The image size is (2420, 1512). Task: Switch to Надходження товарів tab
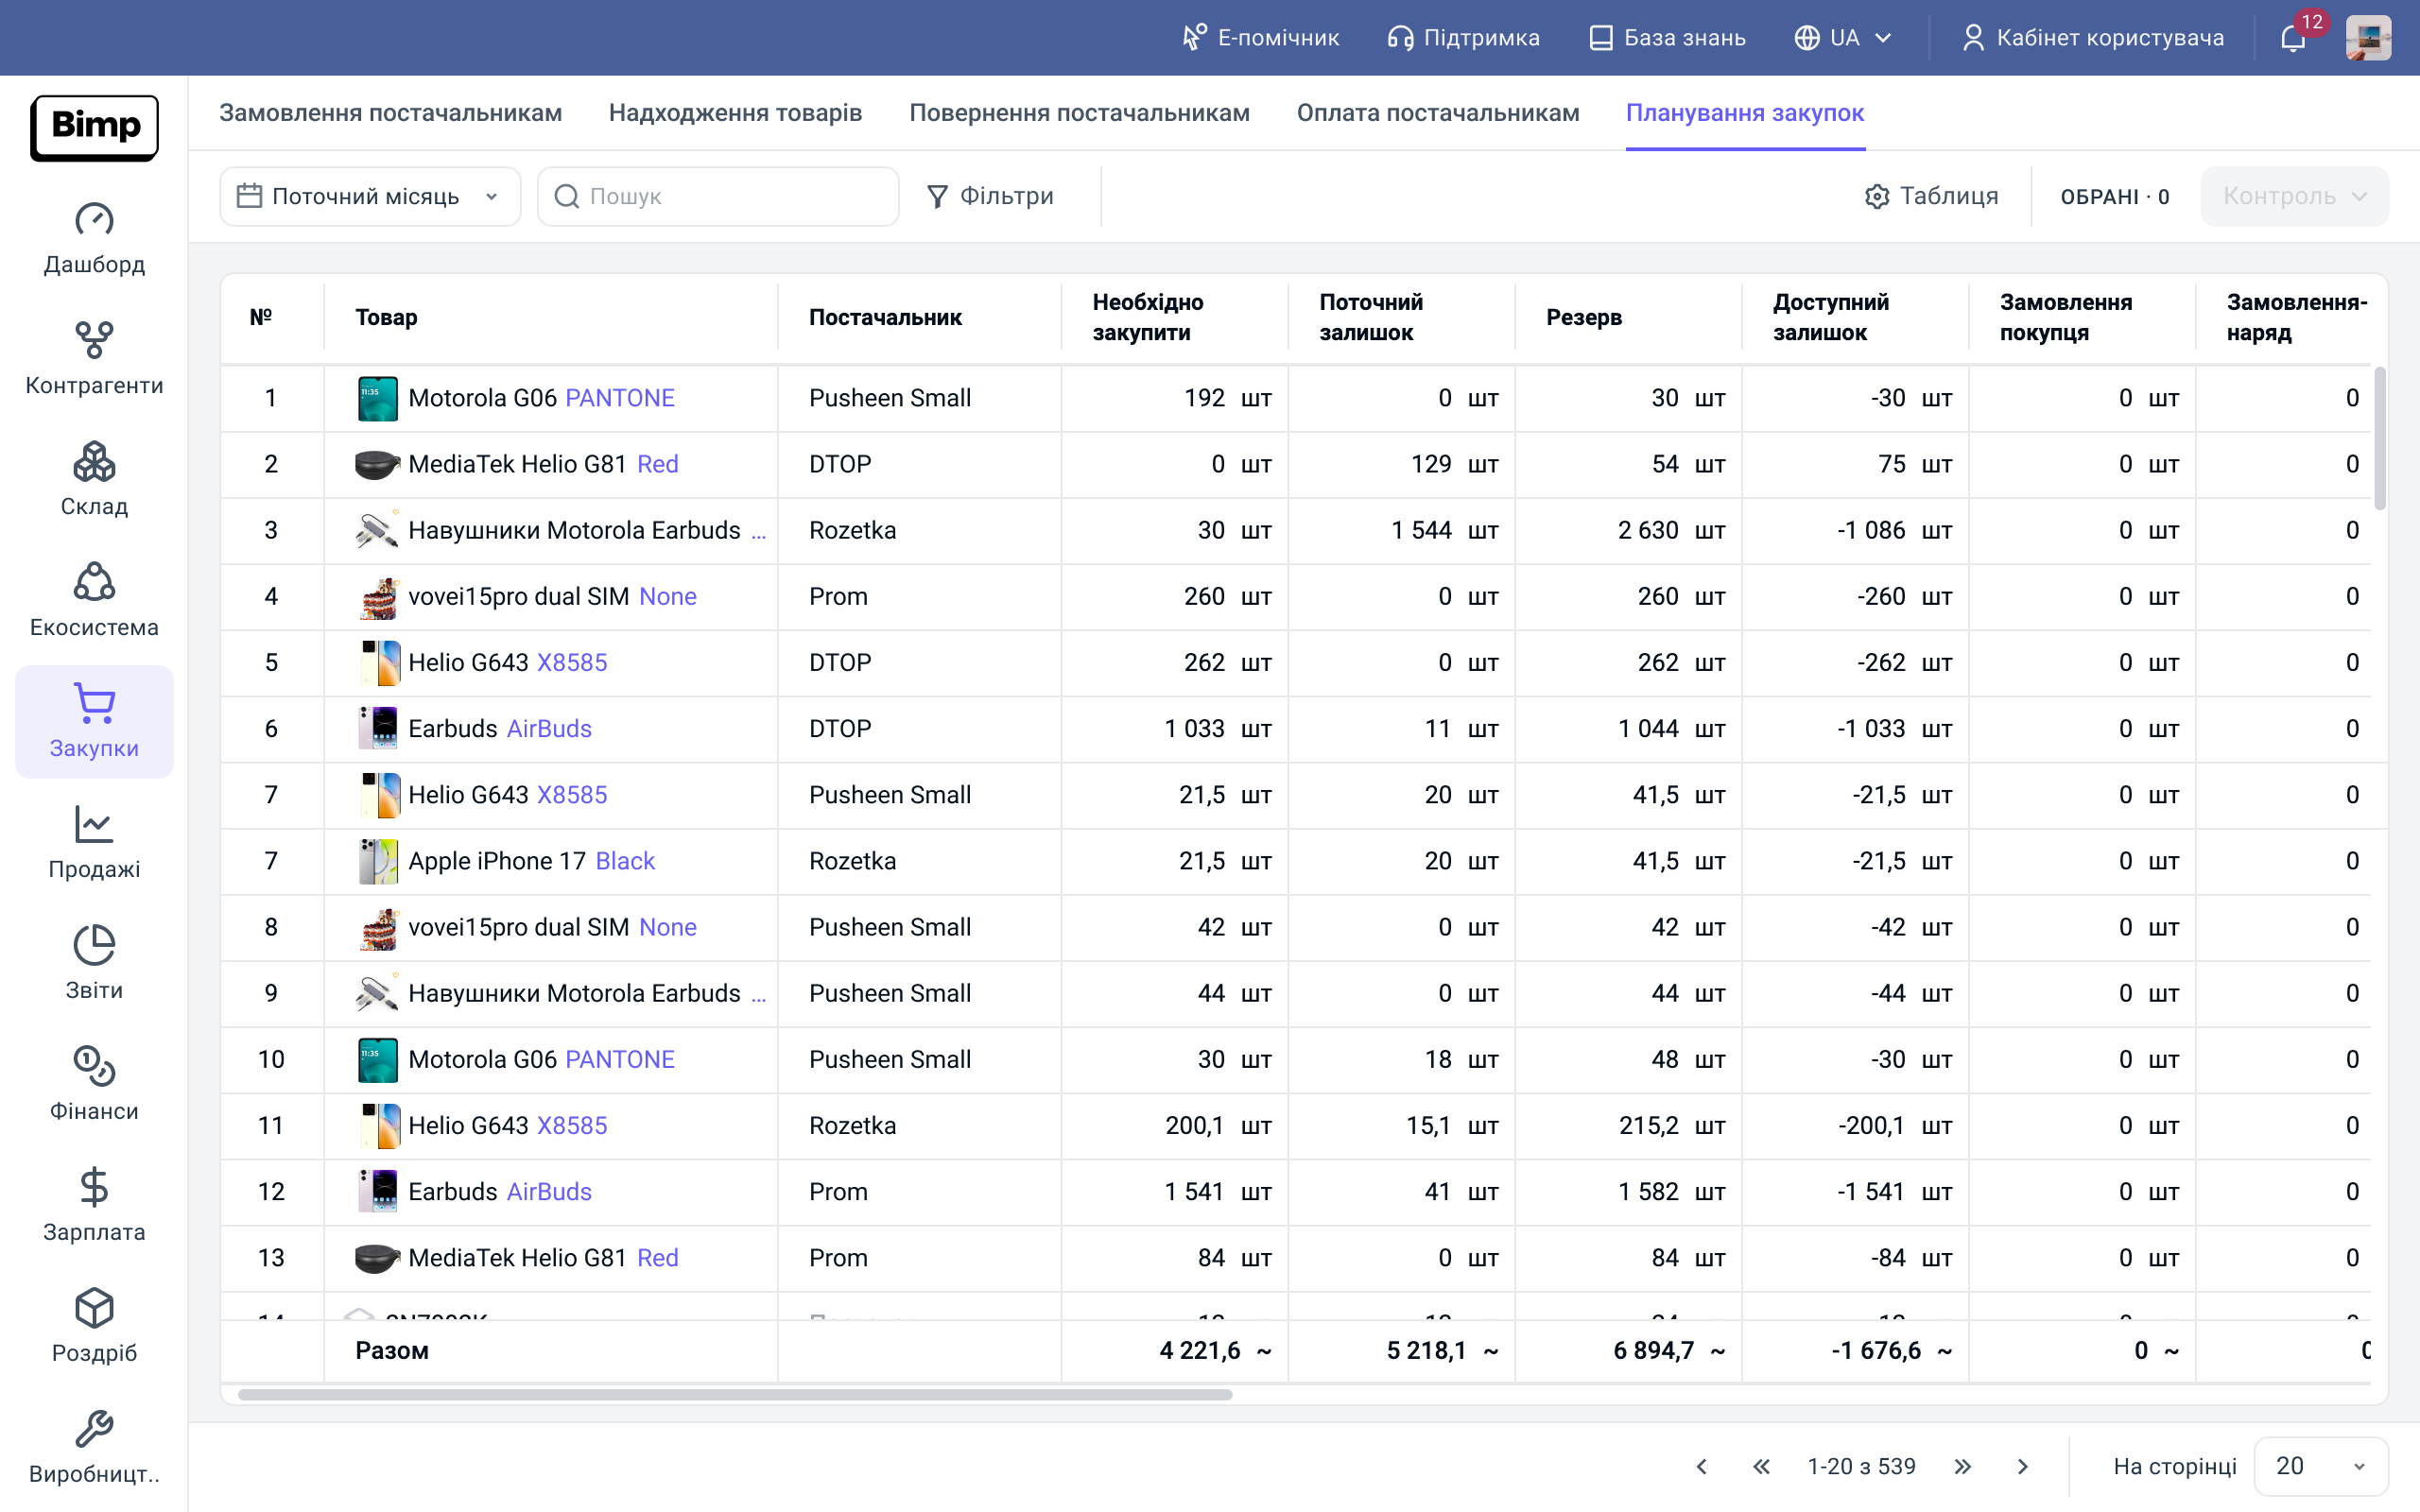tap(735, 113)
